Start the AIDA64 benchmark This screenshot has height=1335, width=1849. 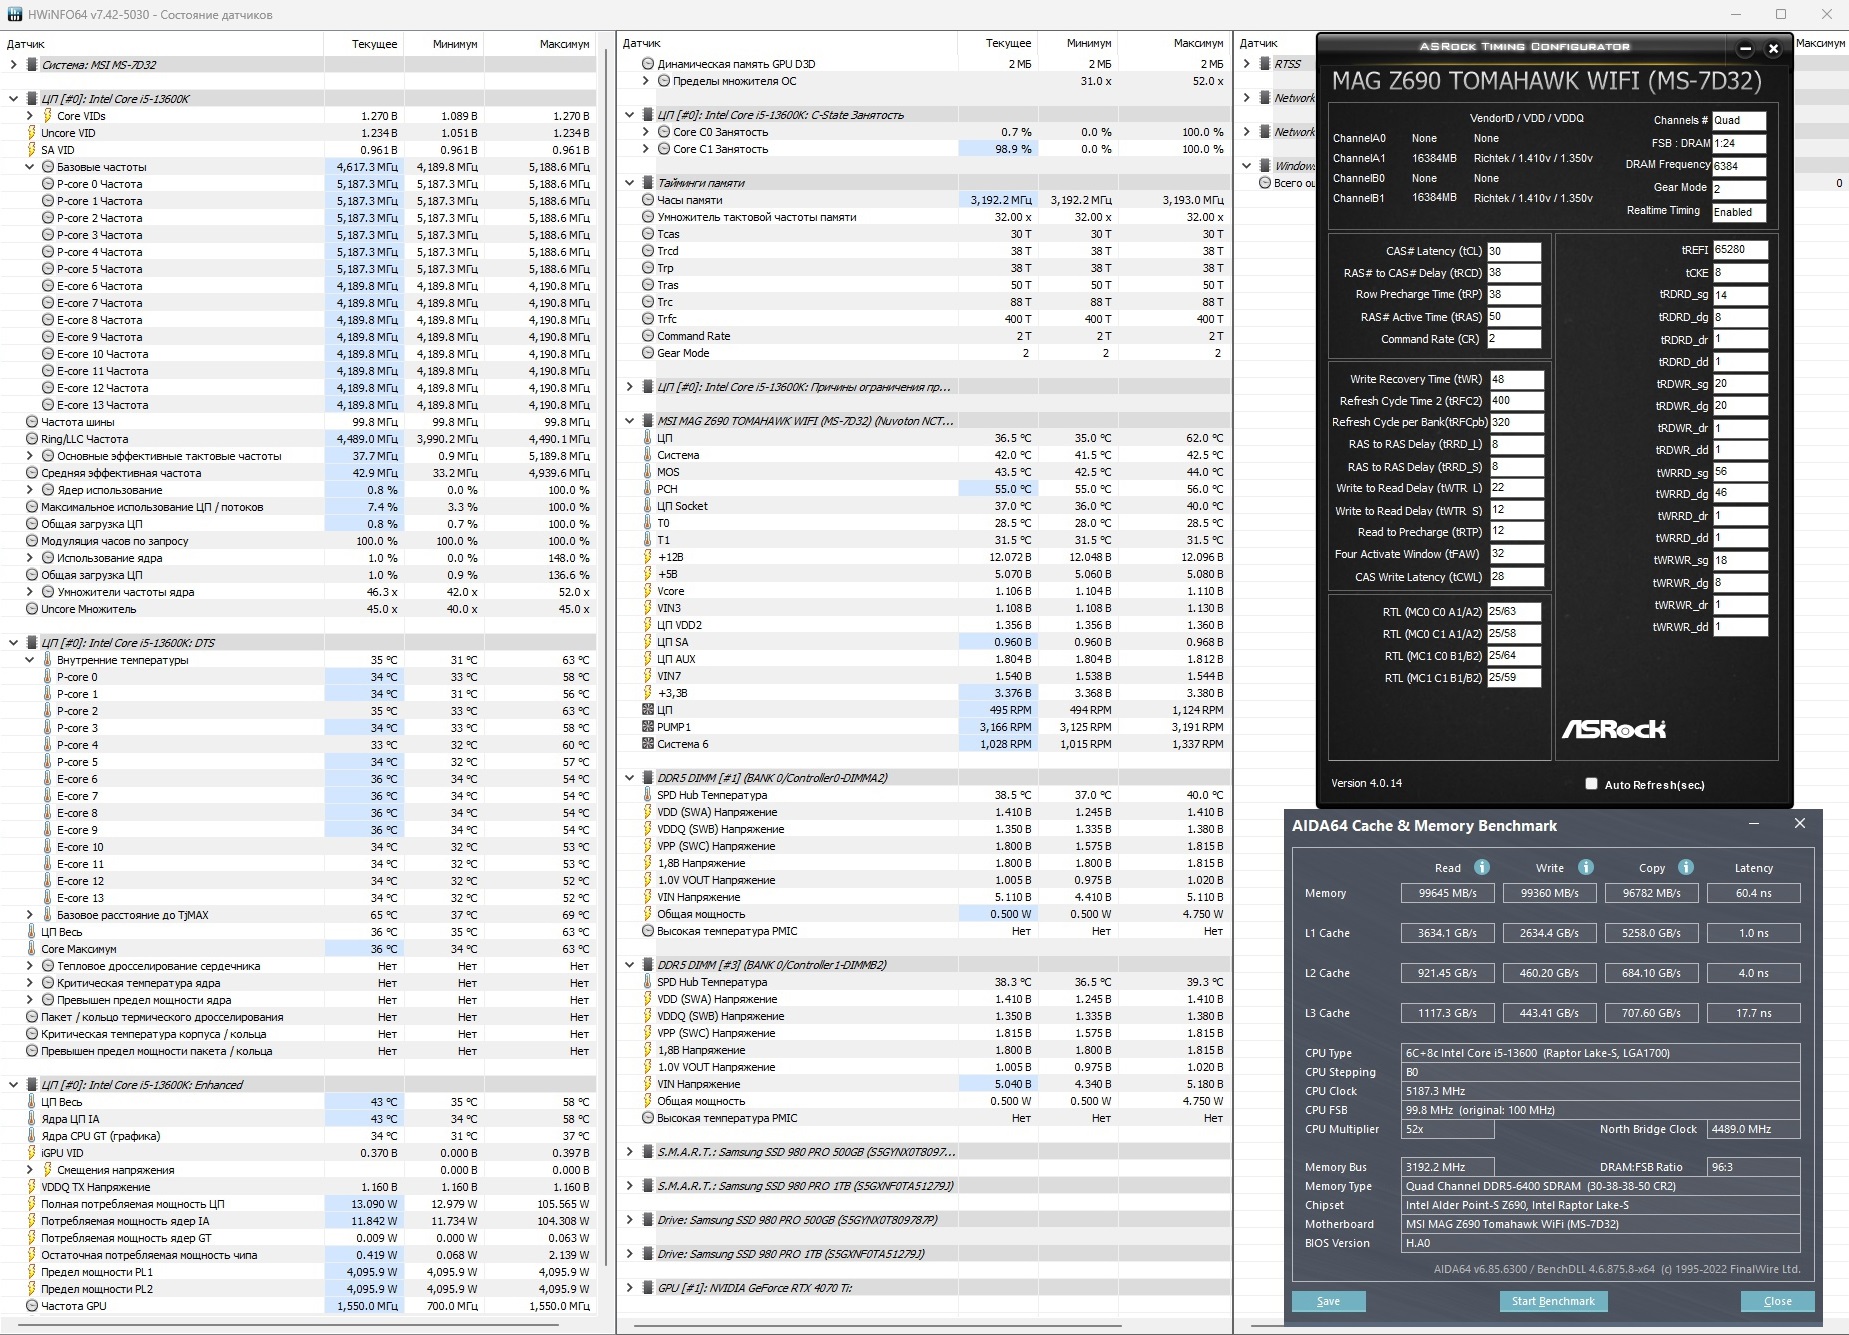pyautogui.click(x=1553, y=1301)
